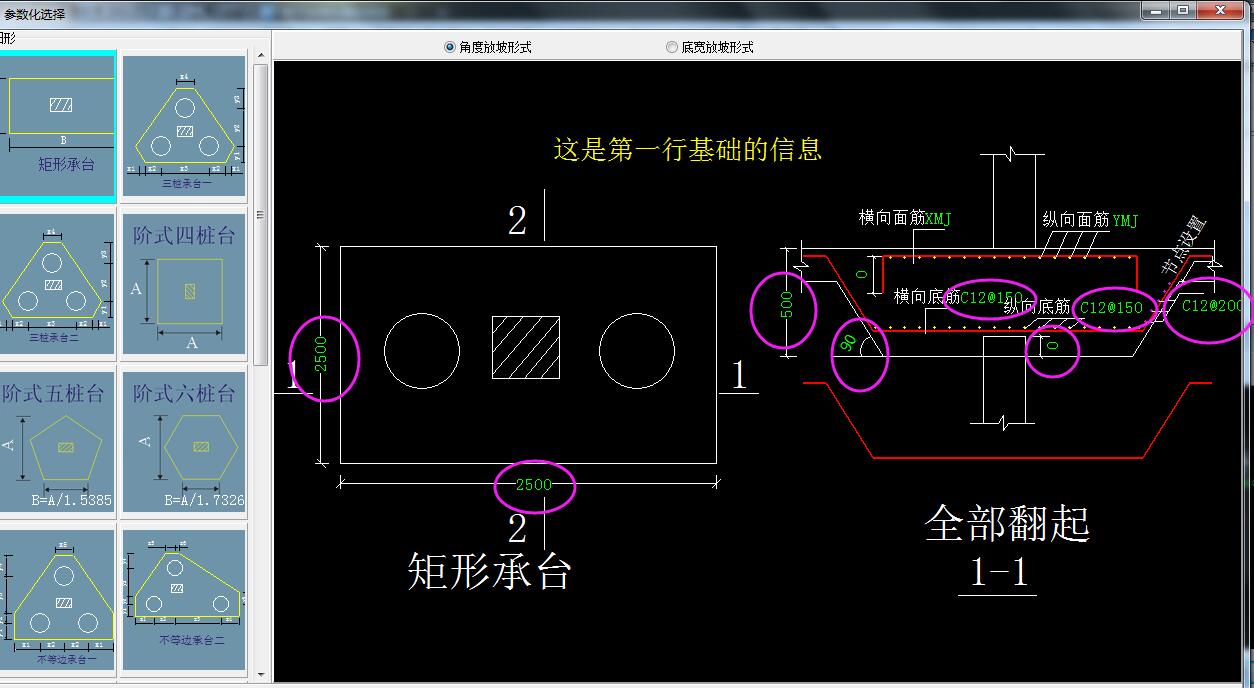
Task: Select the 不等边承台二 thumbnail
Action: click(184, 600)
